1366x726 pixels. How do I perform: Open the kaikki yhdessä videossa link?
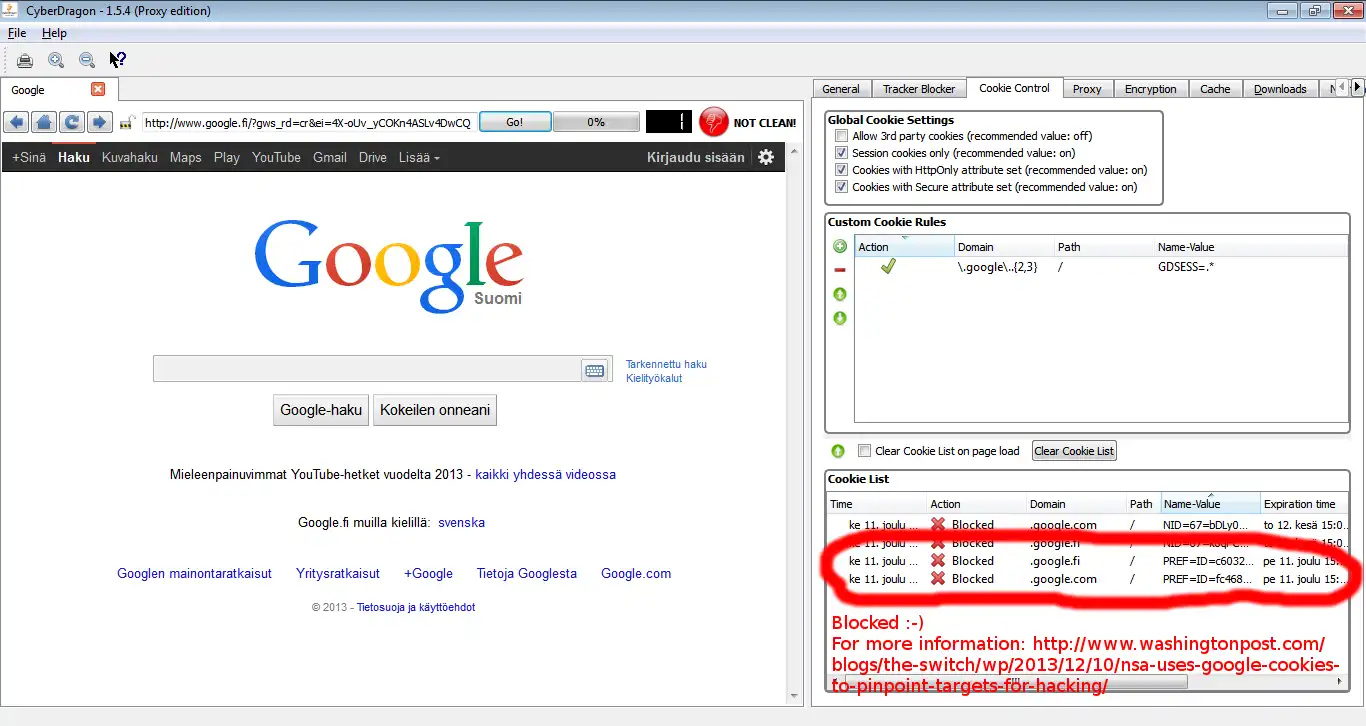click(x=546, y=474)
